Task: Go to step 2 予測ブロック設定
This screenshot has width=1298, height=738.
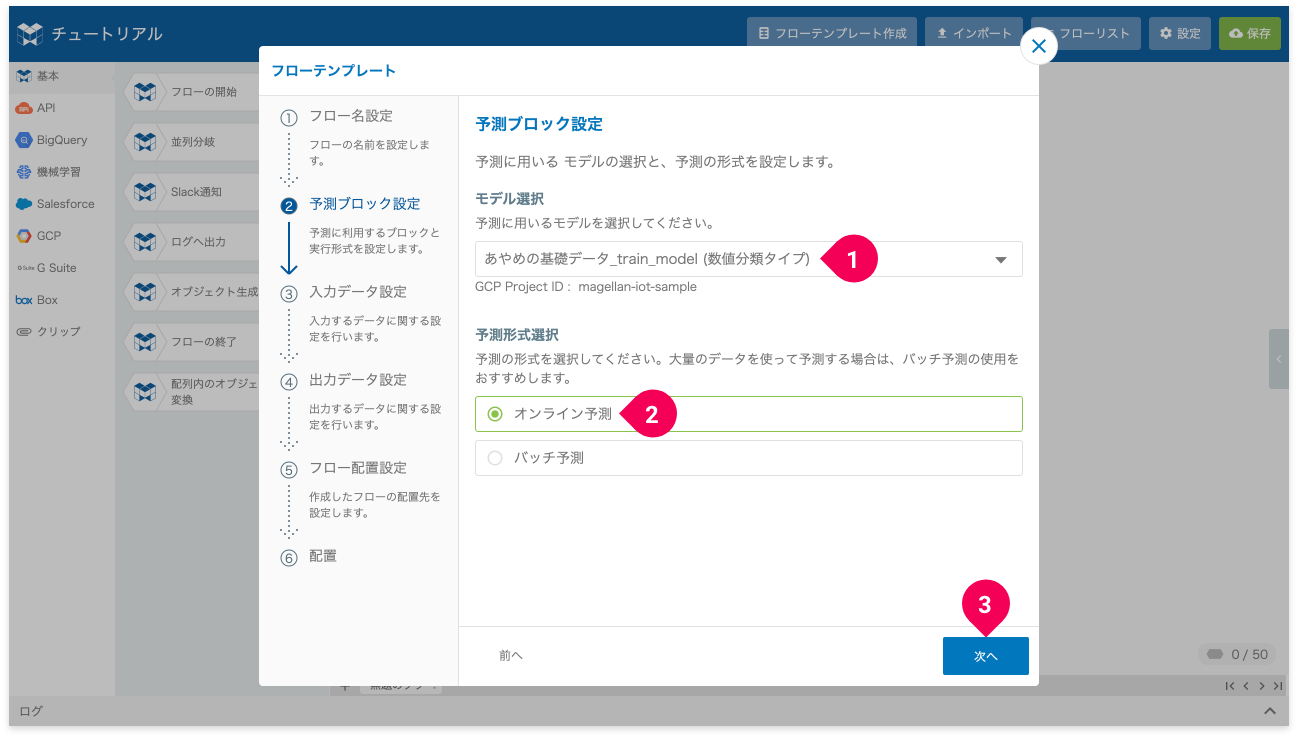Action: pyautogui.click(x=365, y=204)
